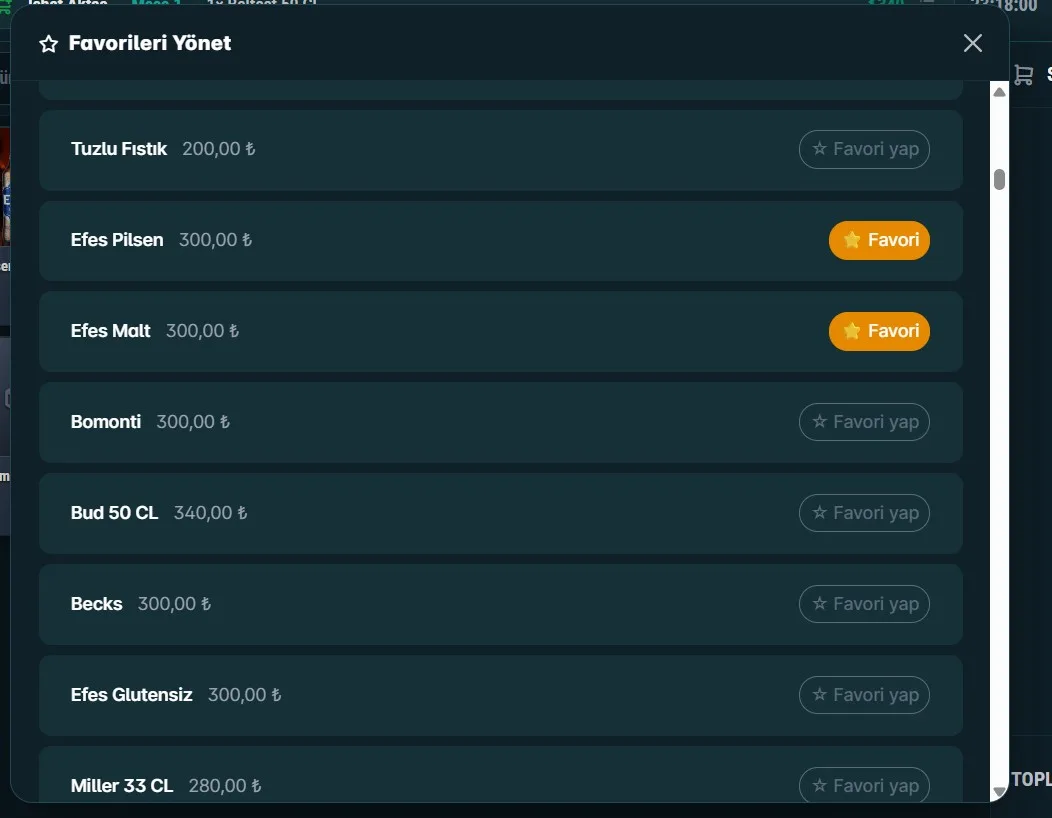Unfavorite Efes Malt item
This screenshot has width=1052, height=818.
(x=879, y=331)
